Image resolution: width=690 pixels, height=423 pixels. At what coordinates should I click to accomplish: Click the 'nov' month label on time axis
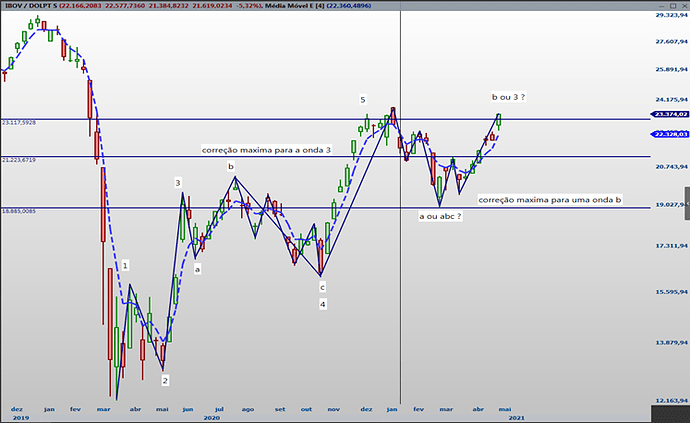point(334,409)
